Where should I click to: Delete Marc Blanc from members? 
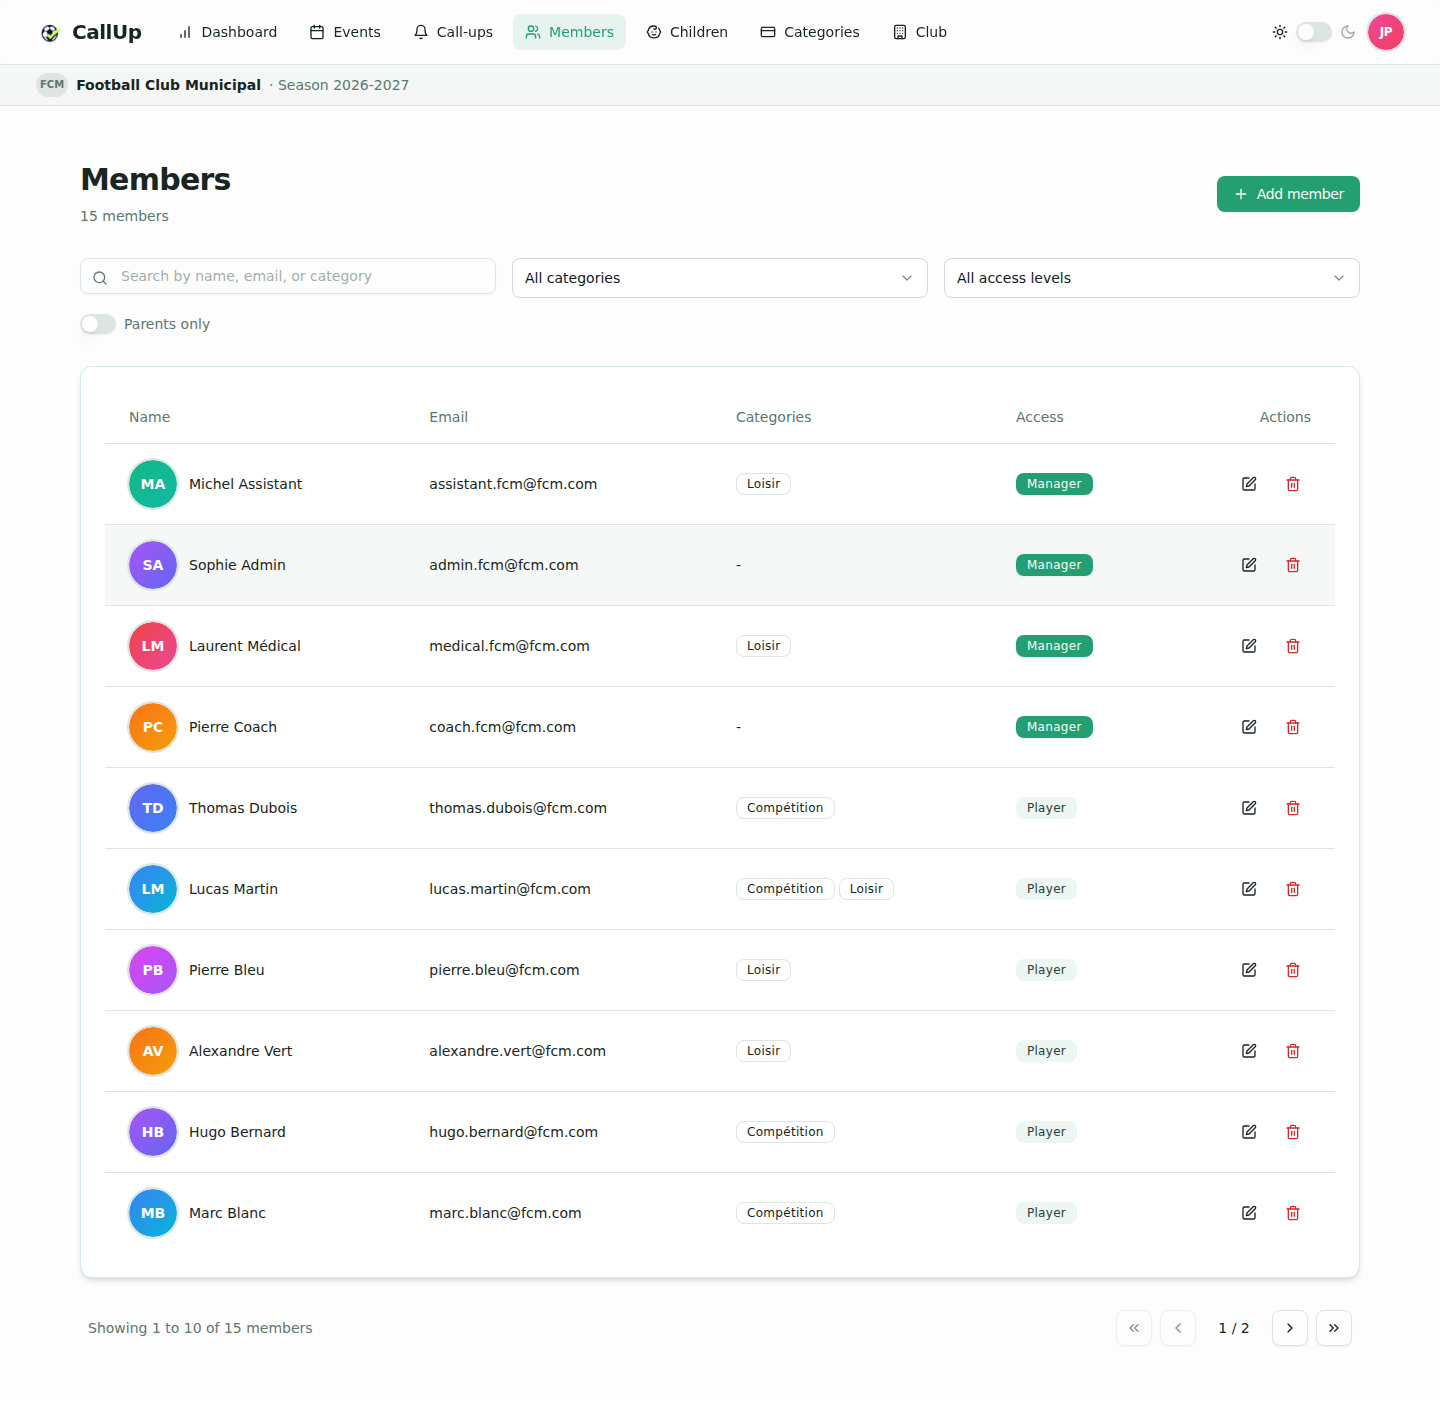coord(1293,1213)
